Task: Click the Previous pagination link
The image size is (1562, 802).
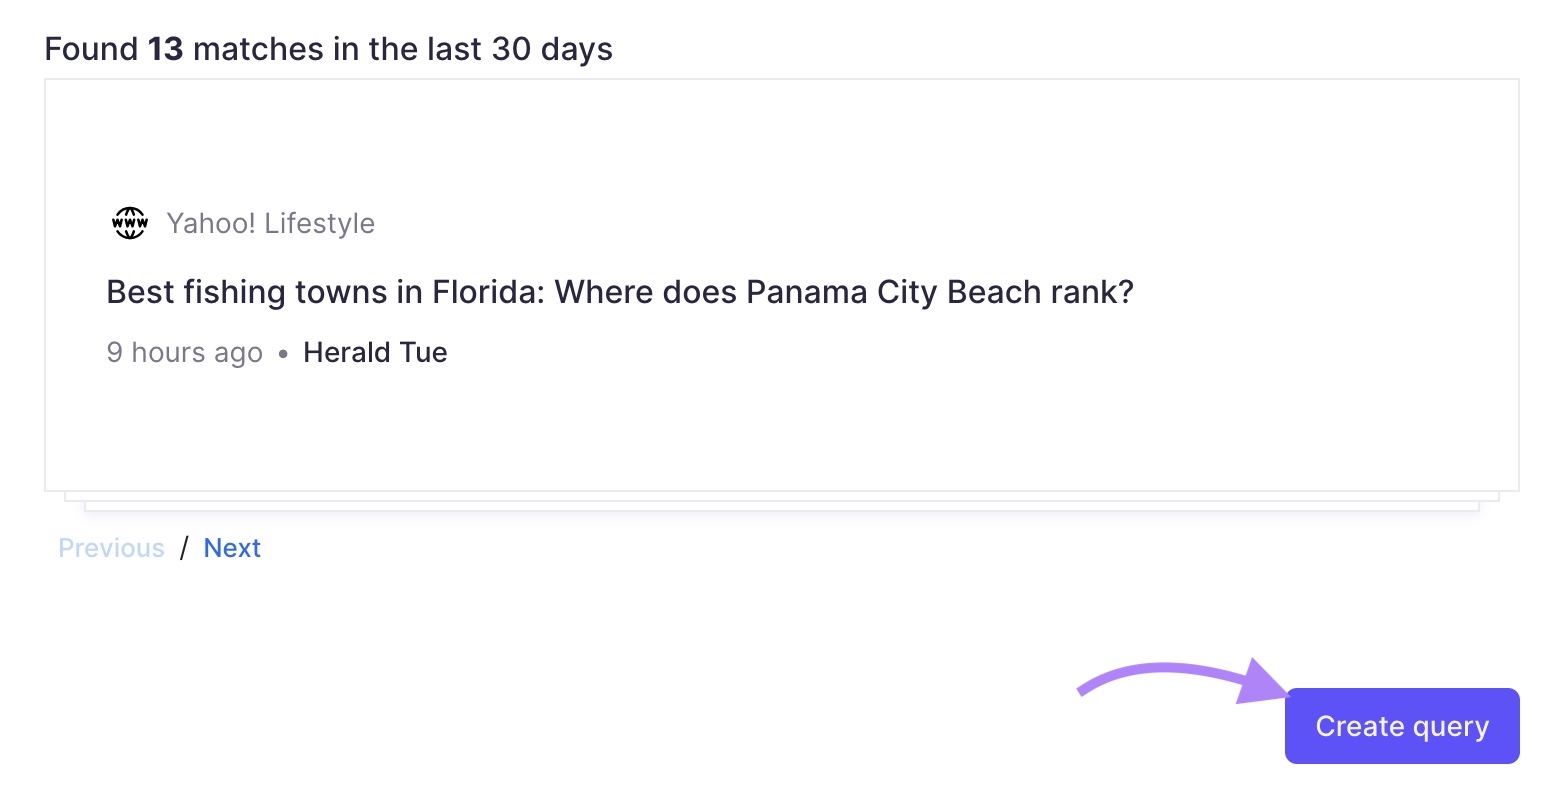Action: tap(111, 548)
